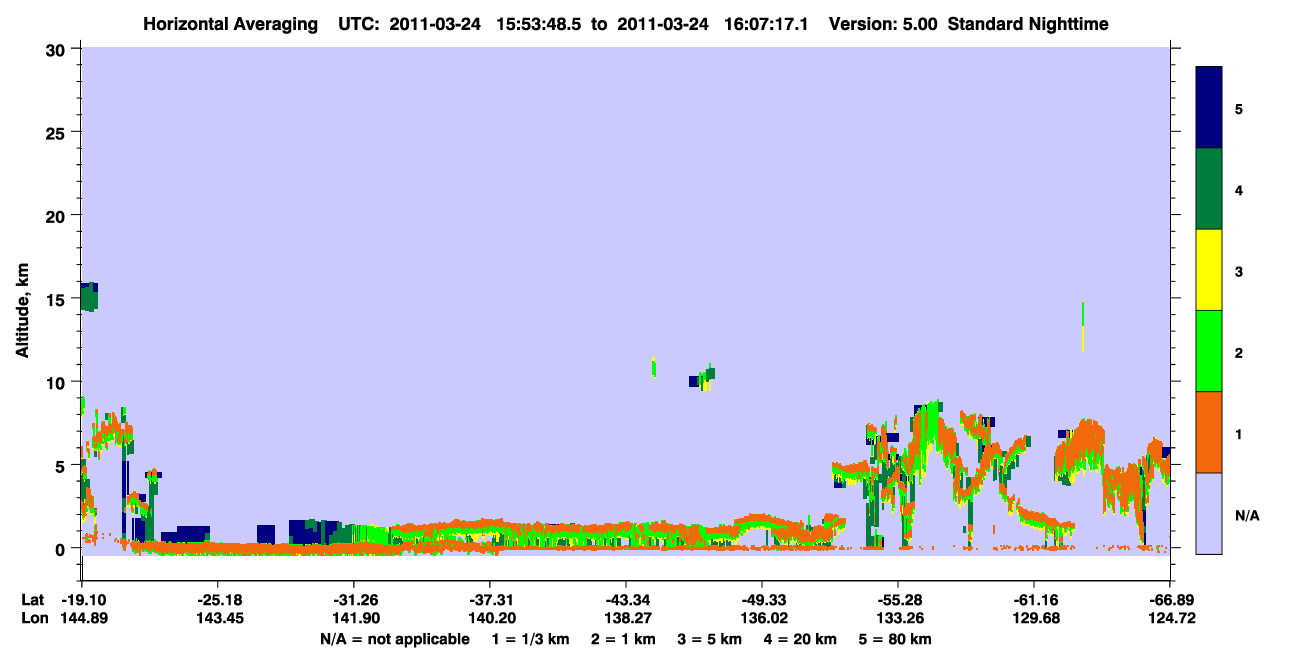Click legend text '5 = 80 km'
The image size is (1300, 667).
pyautogui.click(x=896, y=639)
